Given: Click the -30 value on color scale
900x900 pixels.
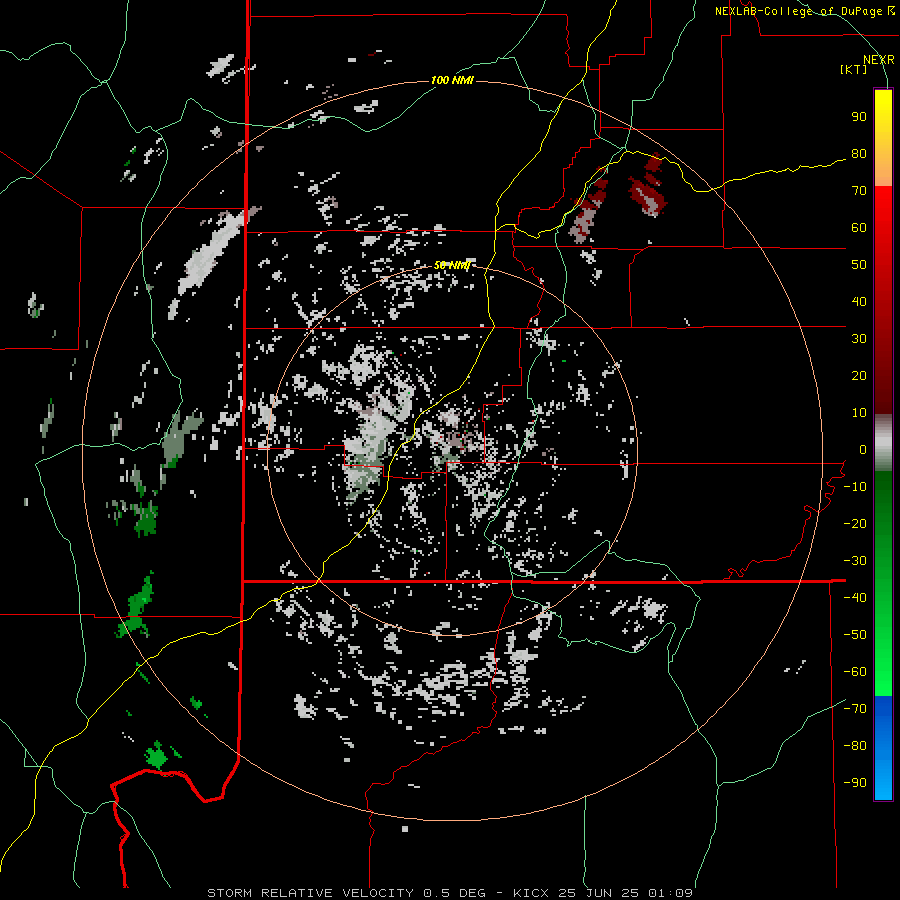Looking at the screenshot, I should click(855, 561).
